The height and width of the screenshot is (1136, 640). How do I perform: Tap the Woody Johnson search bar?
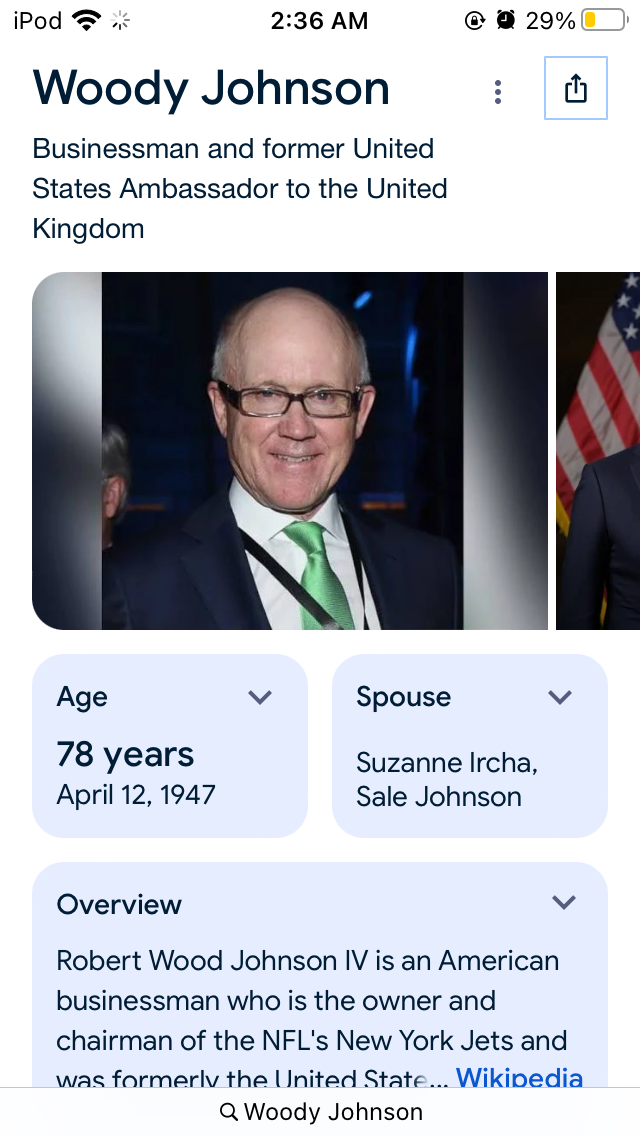[x=320, y=1111]
